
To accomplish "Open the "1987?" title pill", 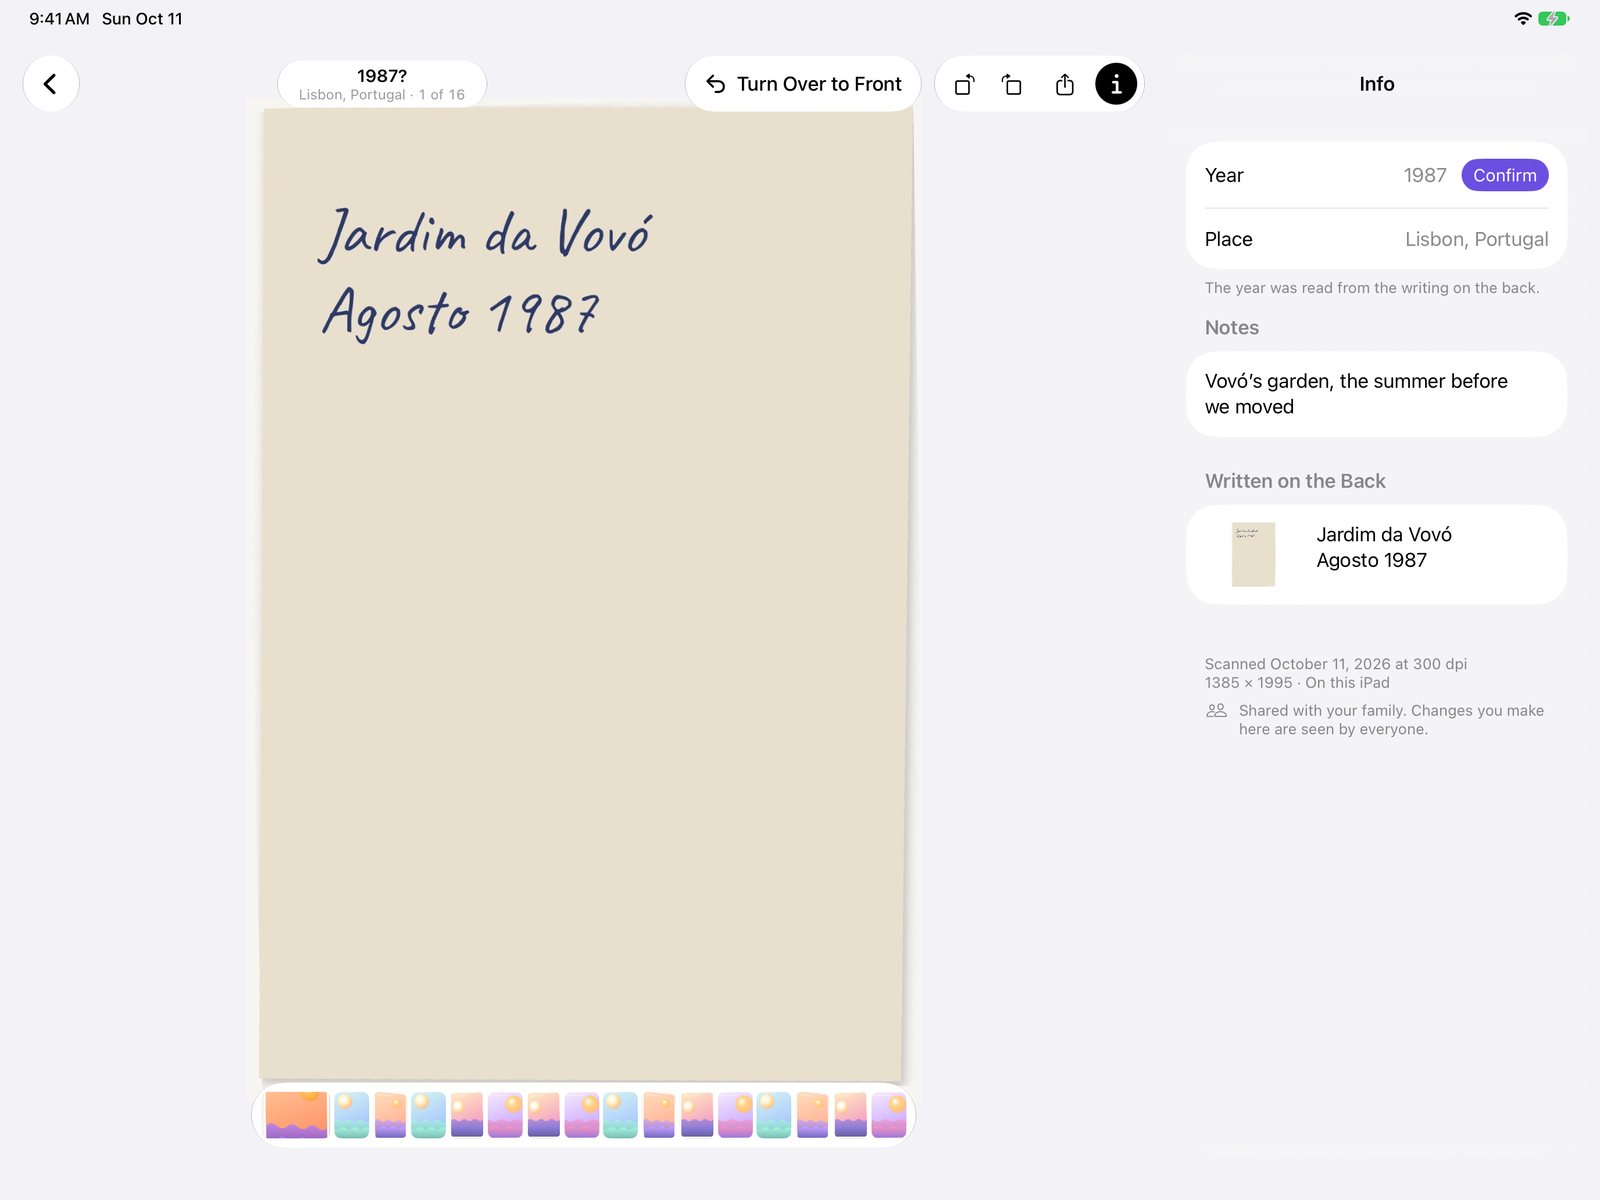I will [382, 84].
